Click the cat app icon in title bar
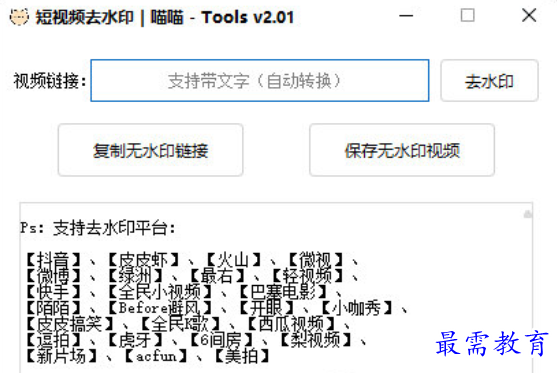Viewport: 557px width, 375px height. [19, 17]
